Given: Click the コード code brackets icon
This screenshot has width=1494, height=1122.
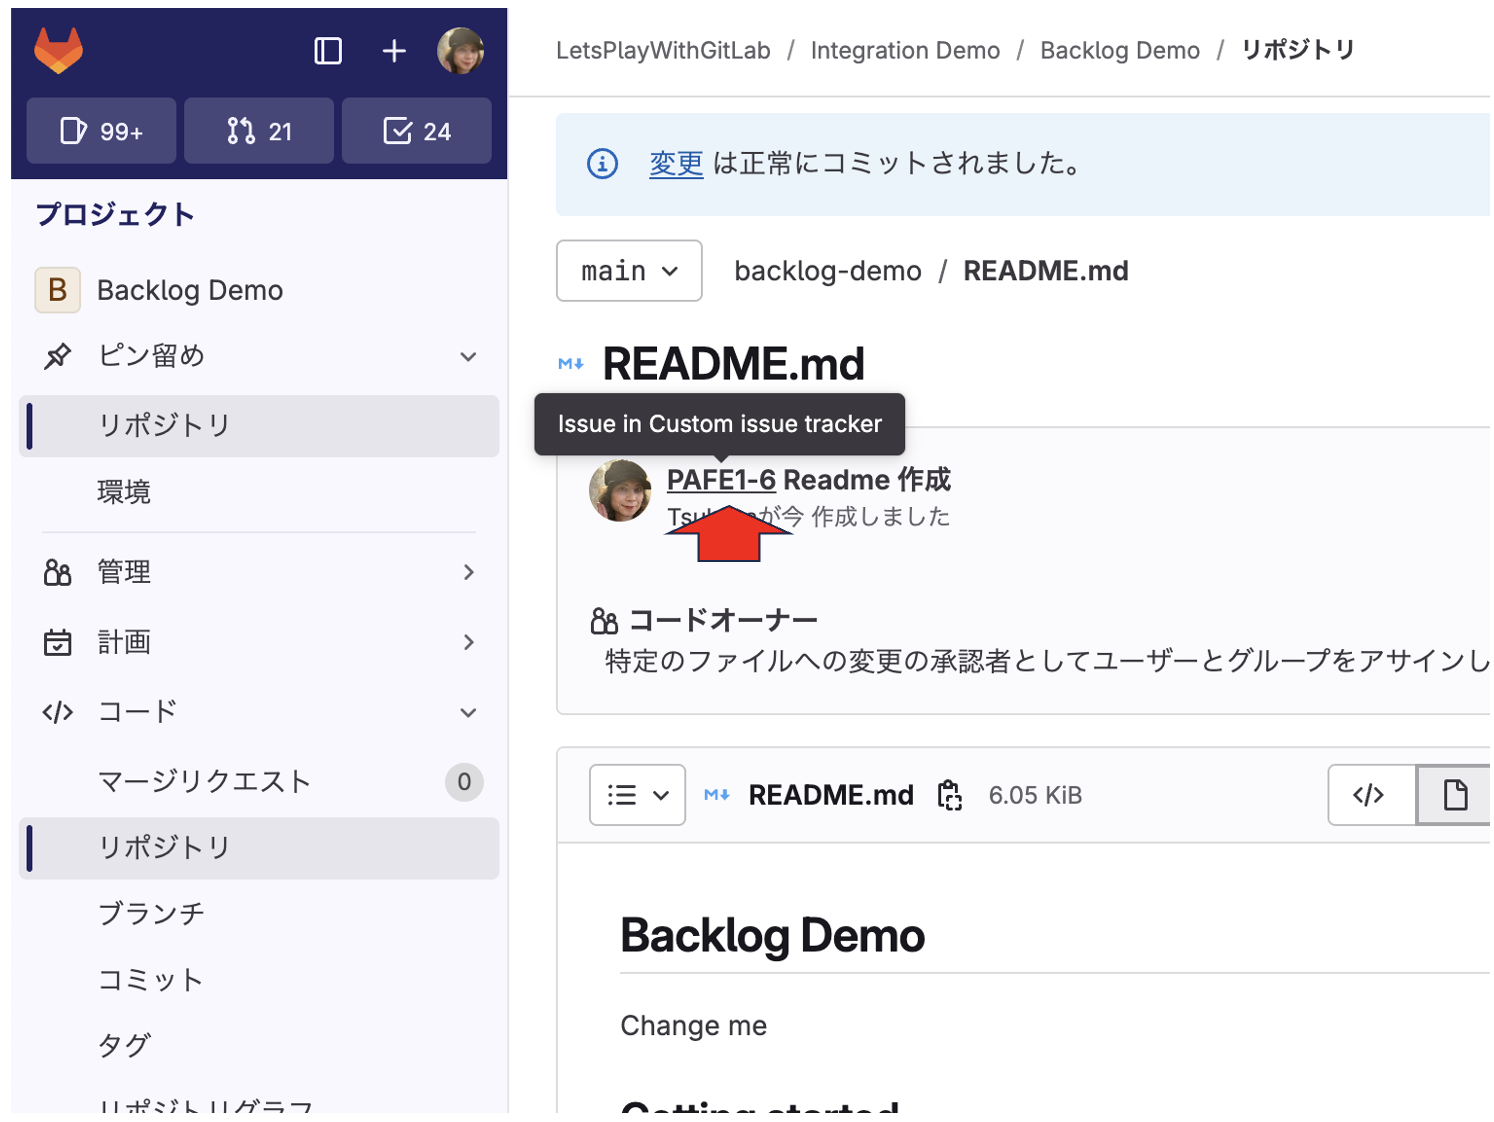Looking at the screenshot, I should click(57, 712).
